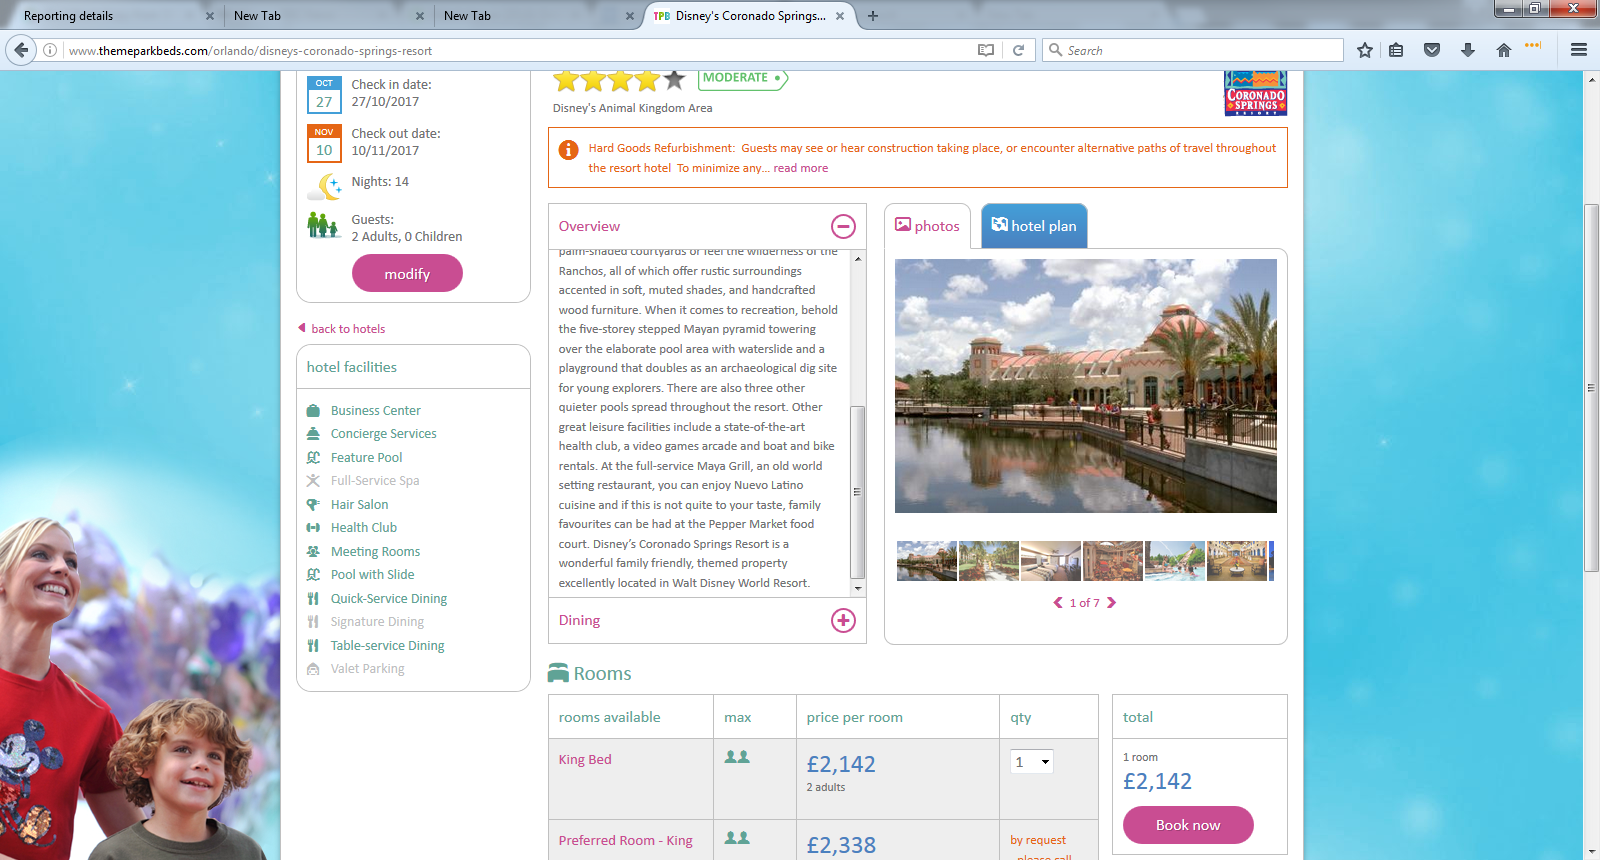Open the second pool garden thumbnail
The image size is (1600, 860).
(x=989, y=561)
